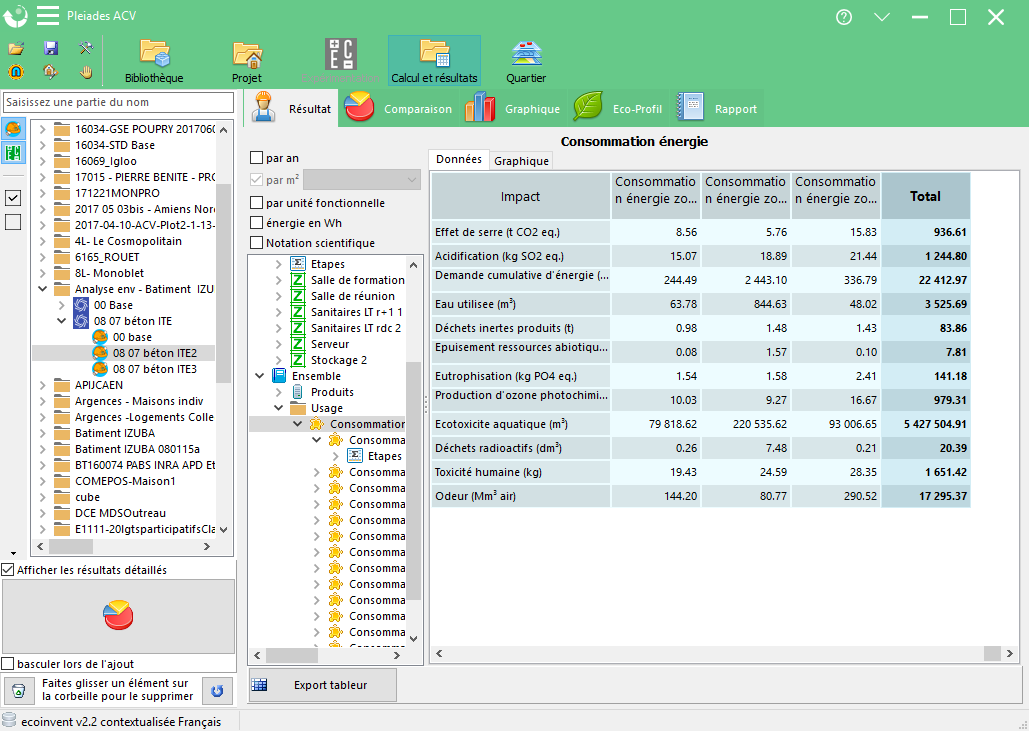
Task: Select the Données sub-tab
Action: point(459,159)
